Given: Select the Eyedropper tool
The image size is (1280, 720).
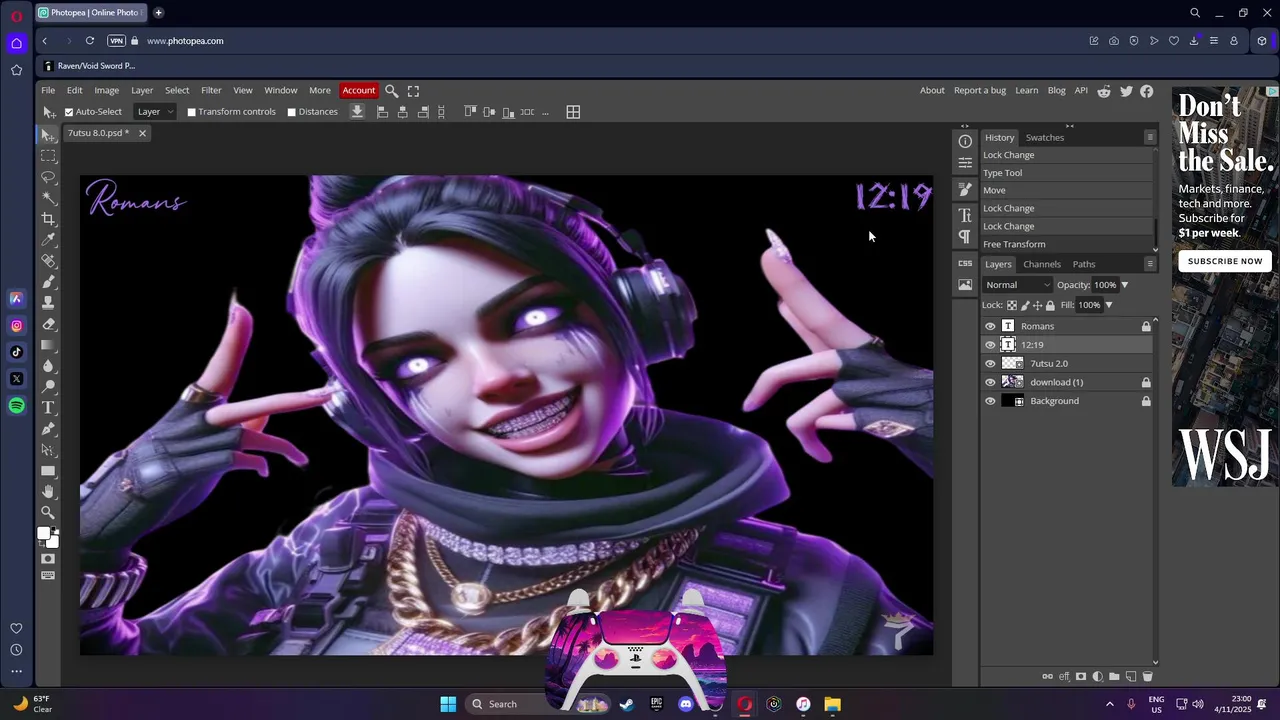Looking at the screenshot, I should [x=48, y=240].
